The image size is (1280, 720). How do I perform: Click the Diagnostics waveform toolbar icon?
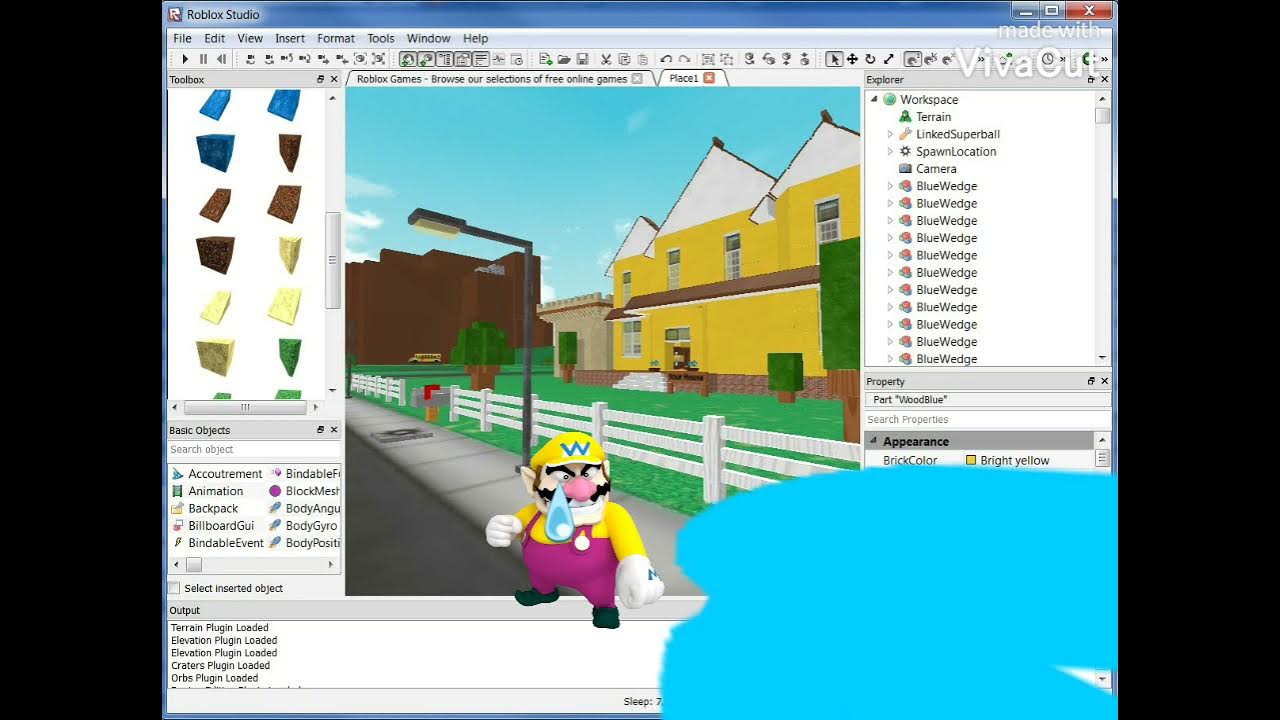point(498,59)
